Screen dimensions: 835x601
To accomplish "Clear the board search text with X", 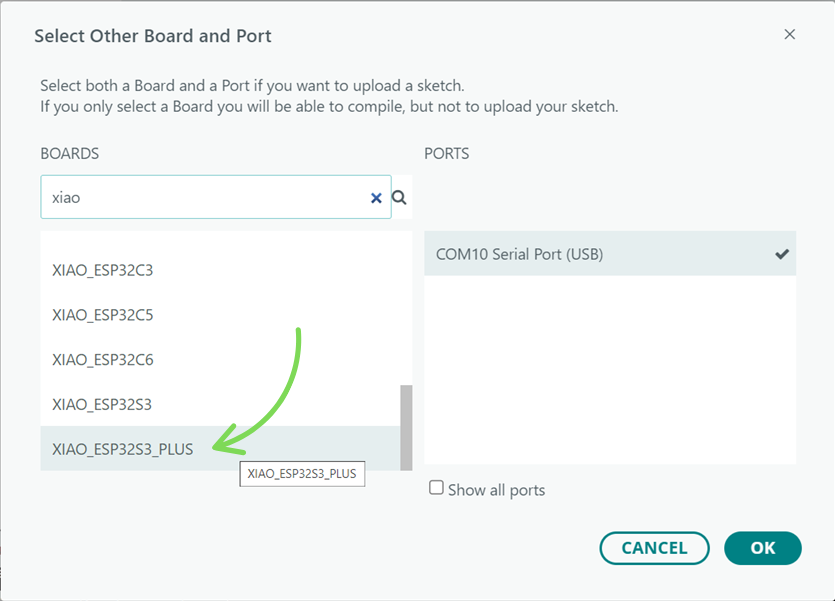I will (376, 198).
